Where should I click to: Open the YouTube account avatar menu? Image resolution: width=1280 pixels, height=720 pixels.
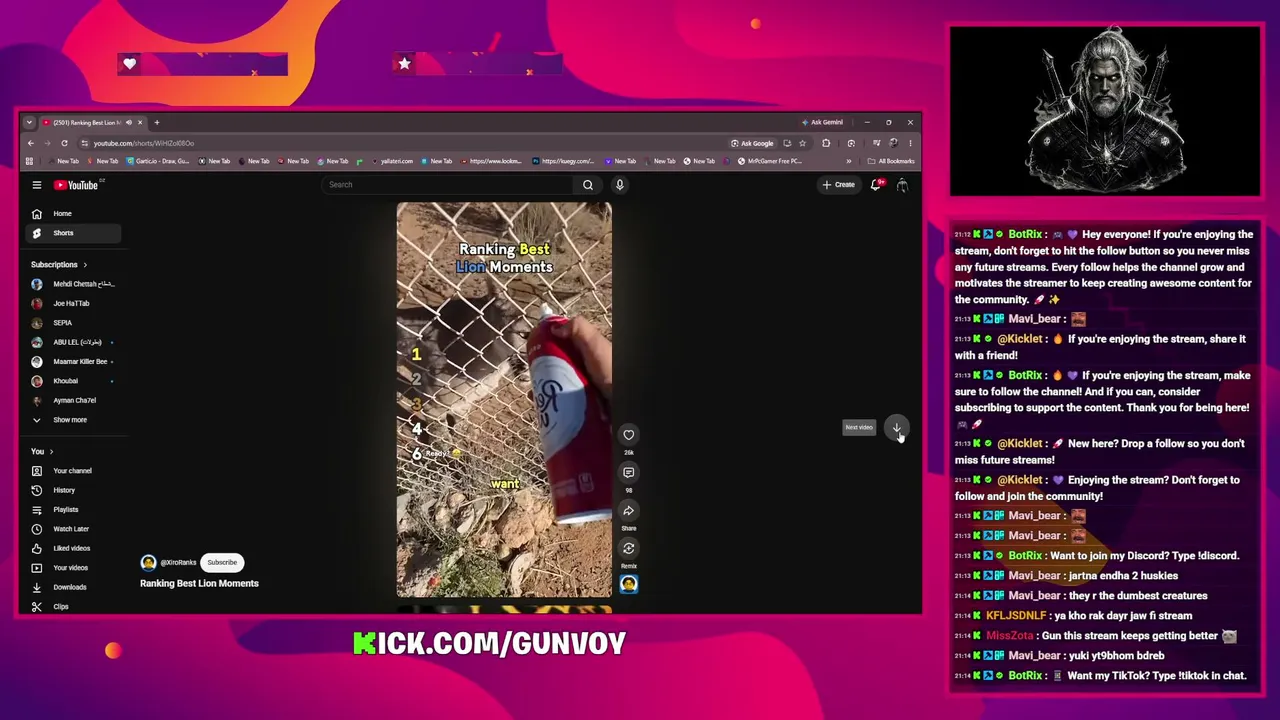tap(902, 185)
